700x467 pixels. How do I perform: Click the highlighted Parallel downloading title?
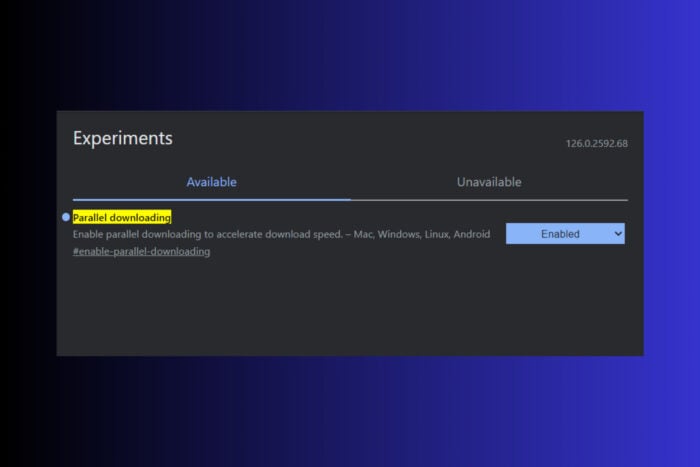(121, 217)
